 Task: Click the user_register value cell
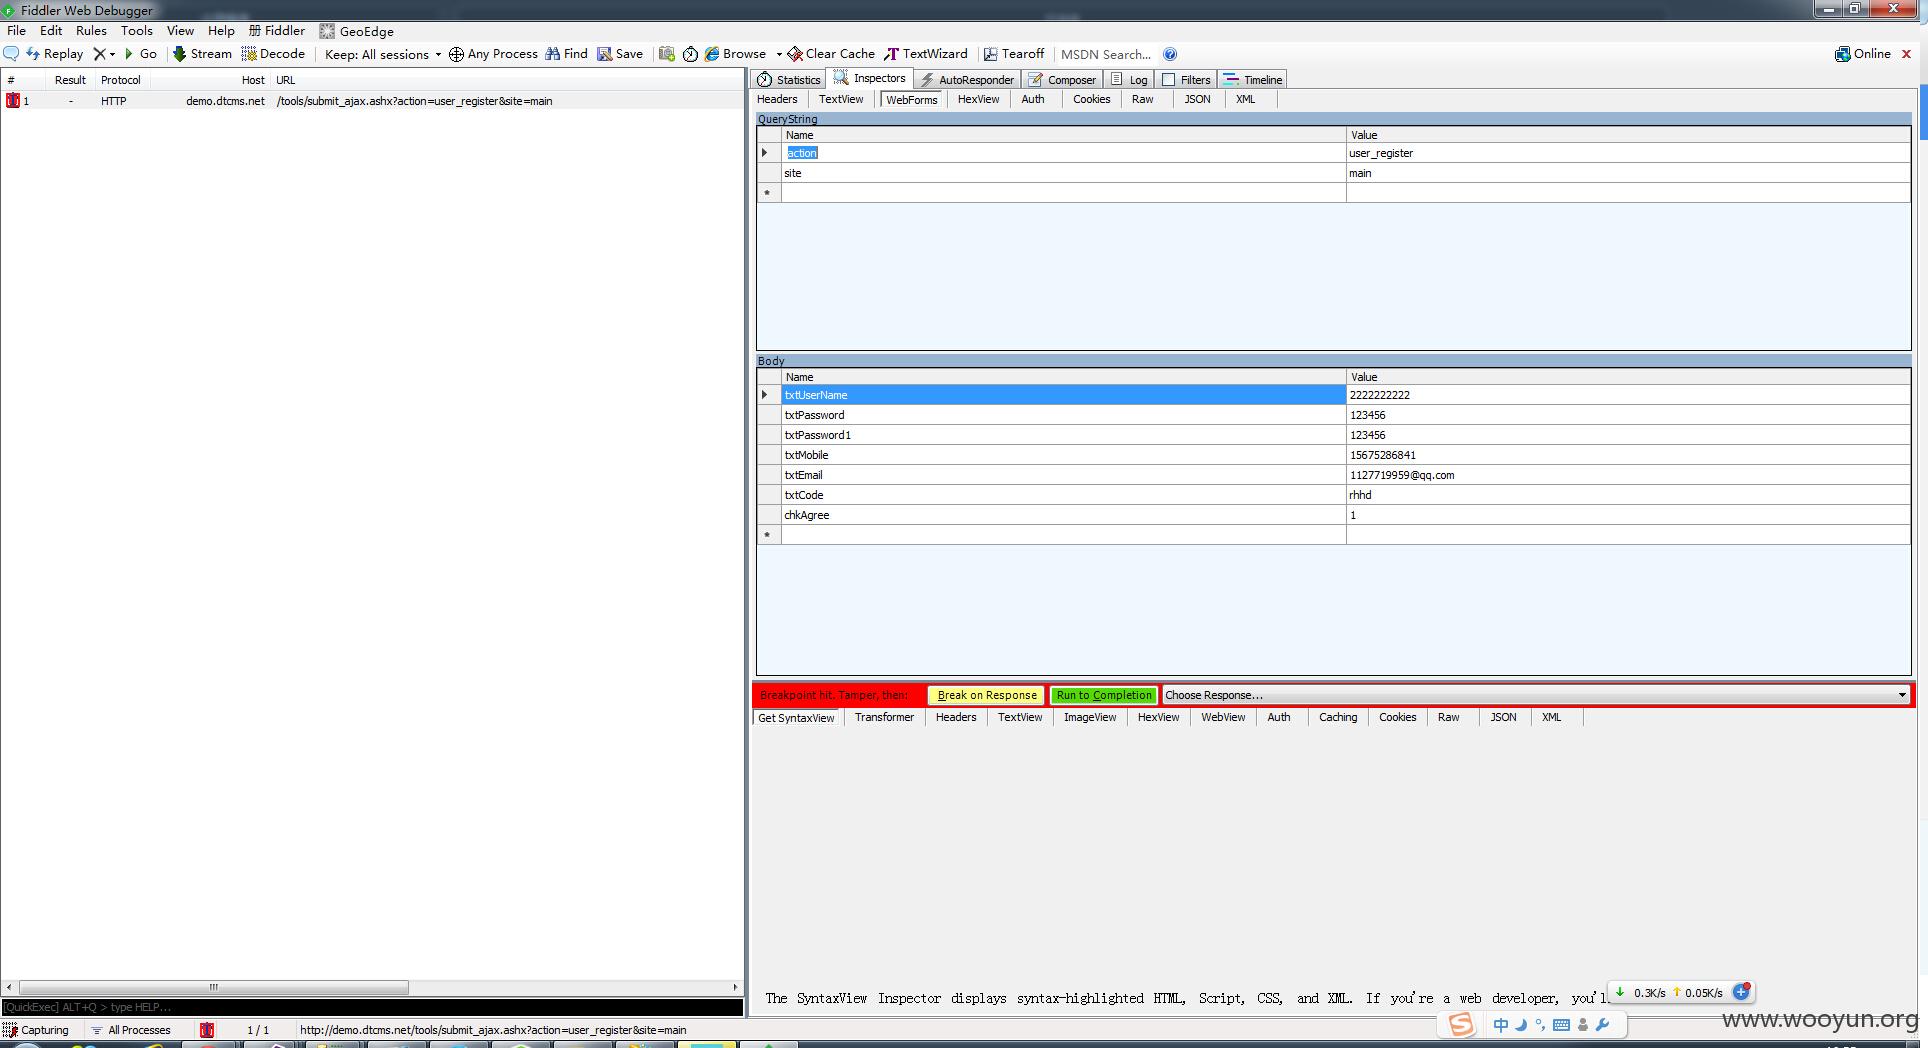tap(1628, 153)
